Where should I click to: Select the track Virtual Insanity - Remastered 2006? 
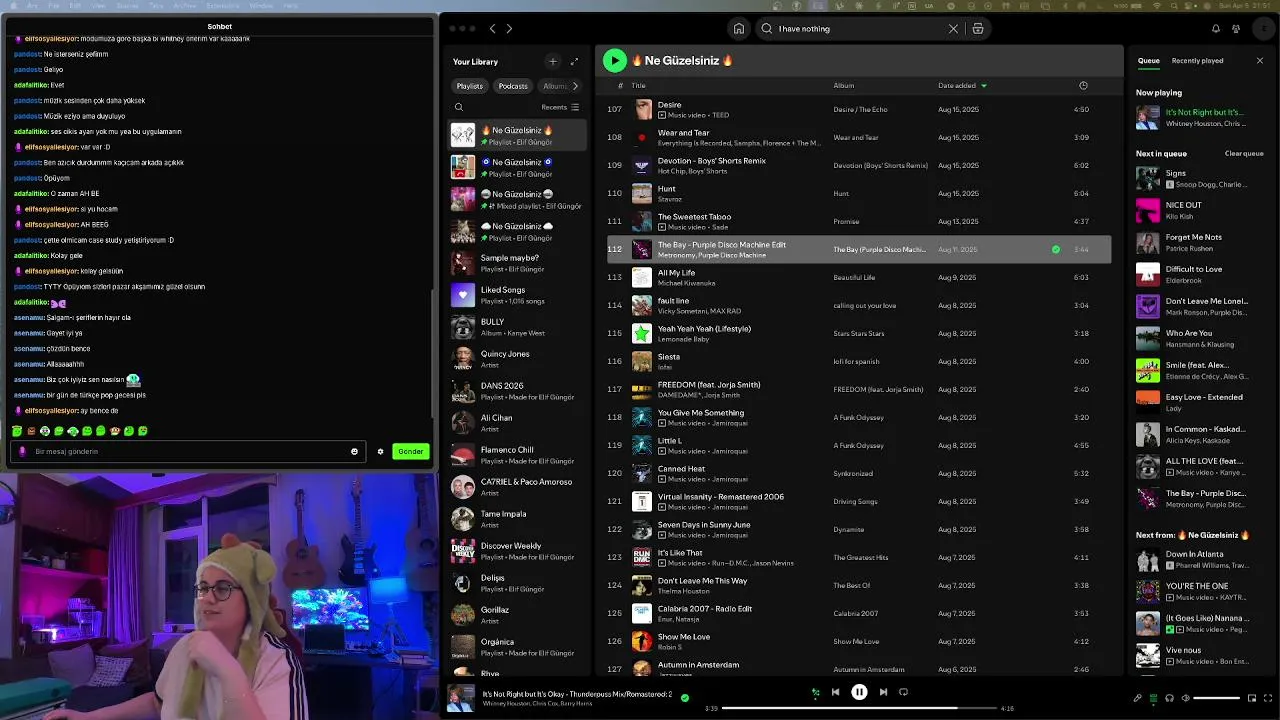tap(858, 501)
